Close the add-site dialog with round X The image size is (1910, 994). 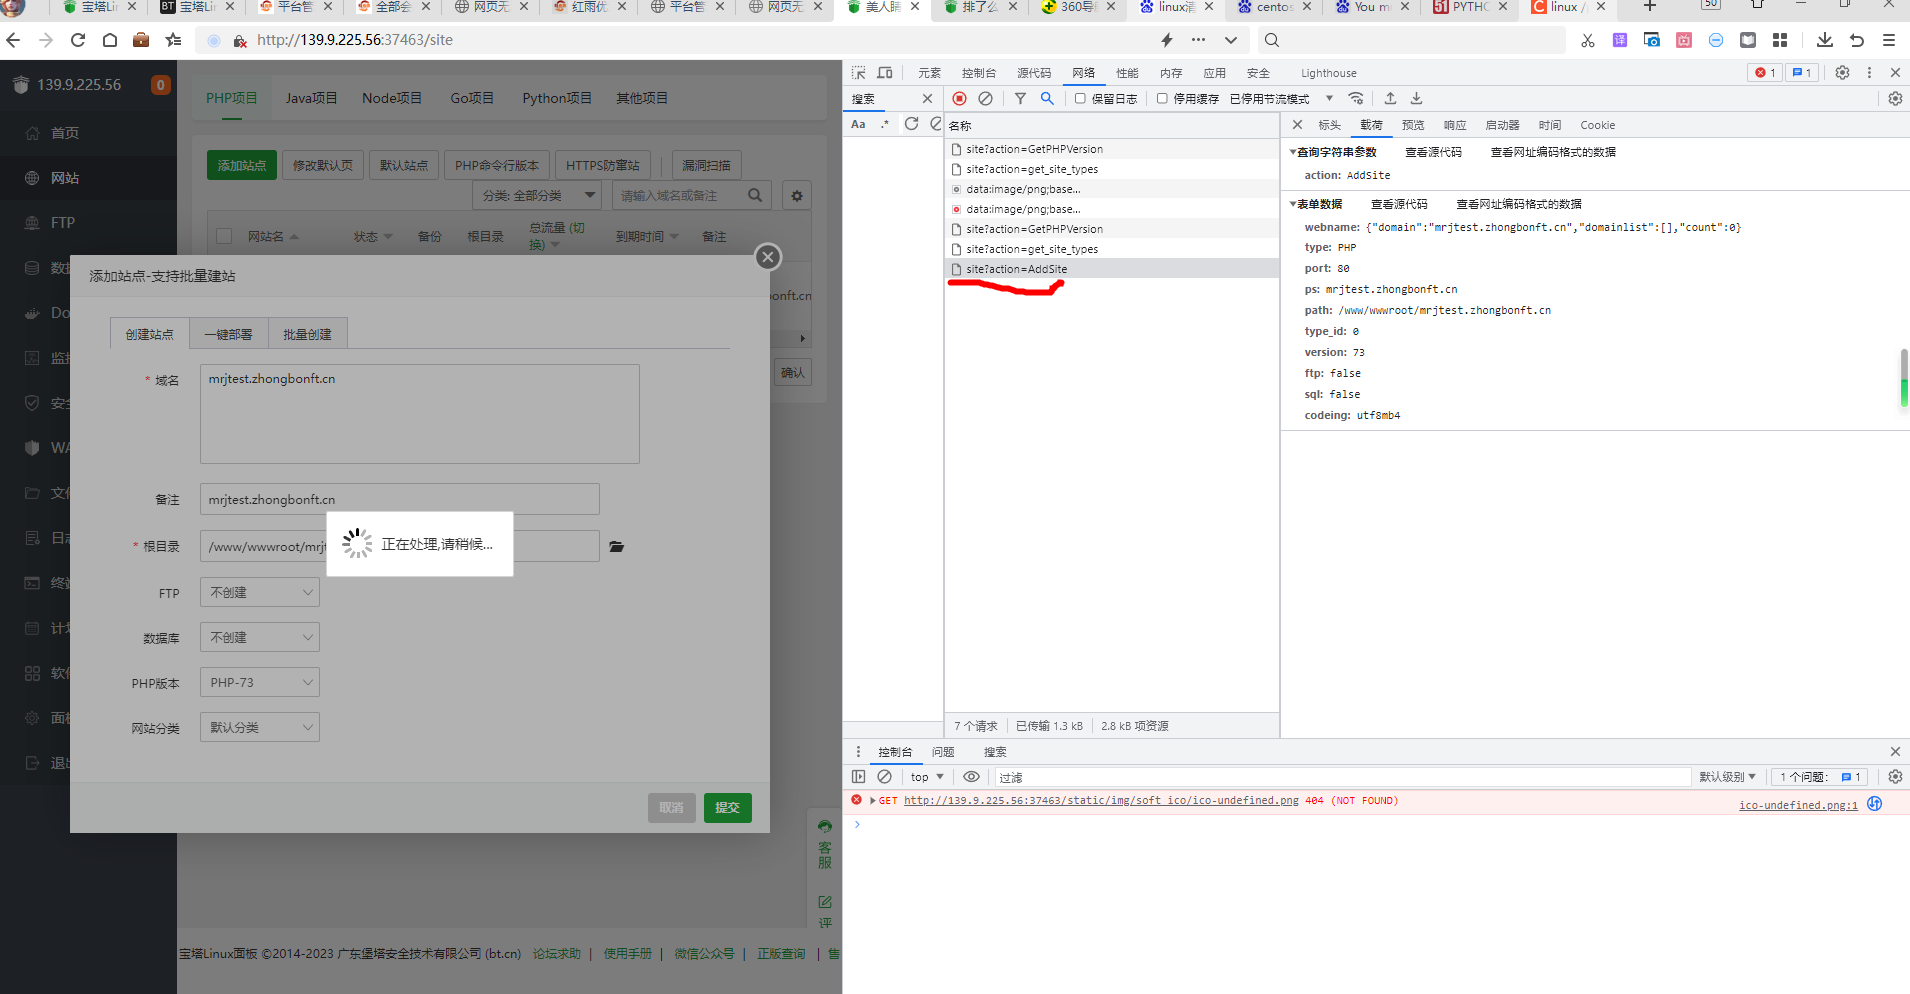coord(767,257)
